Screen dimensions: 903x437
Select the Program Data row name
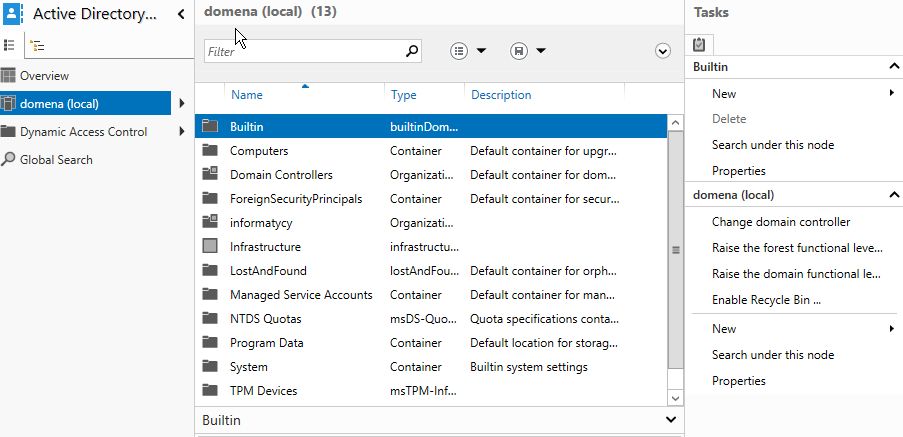(267, 343)
